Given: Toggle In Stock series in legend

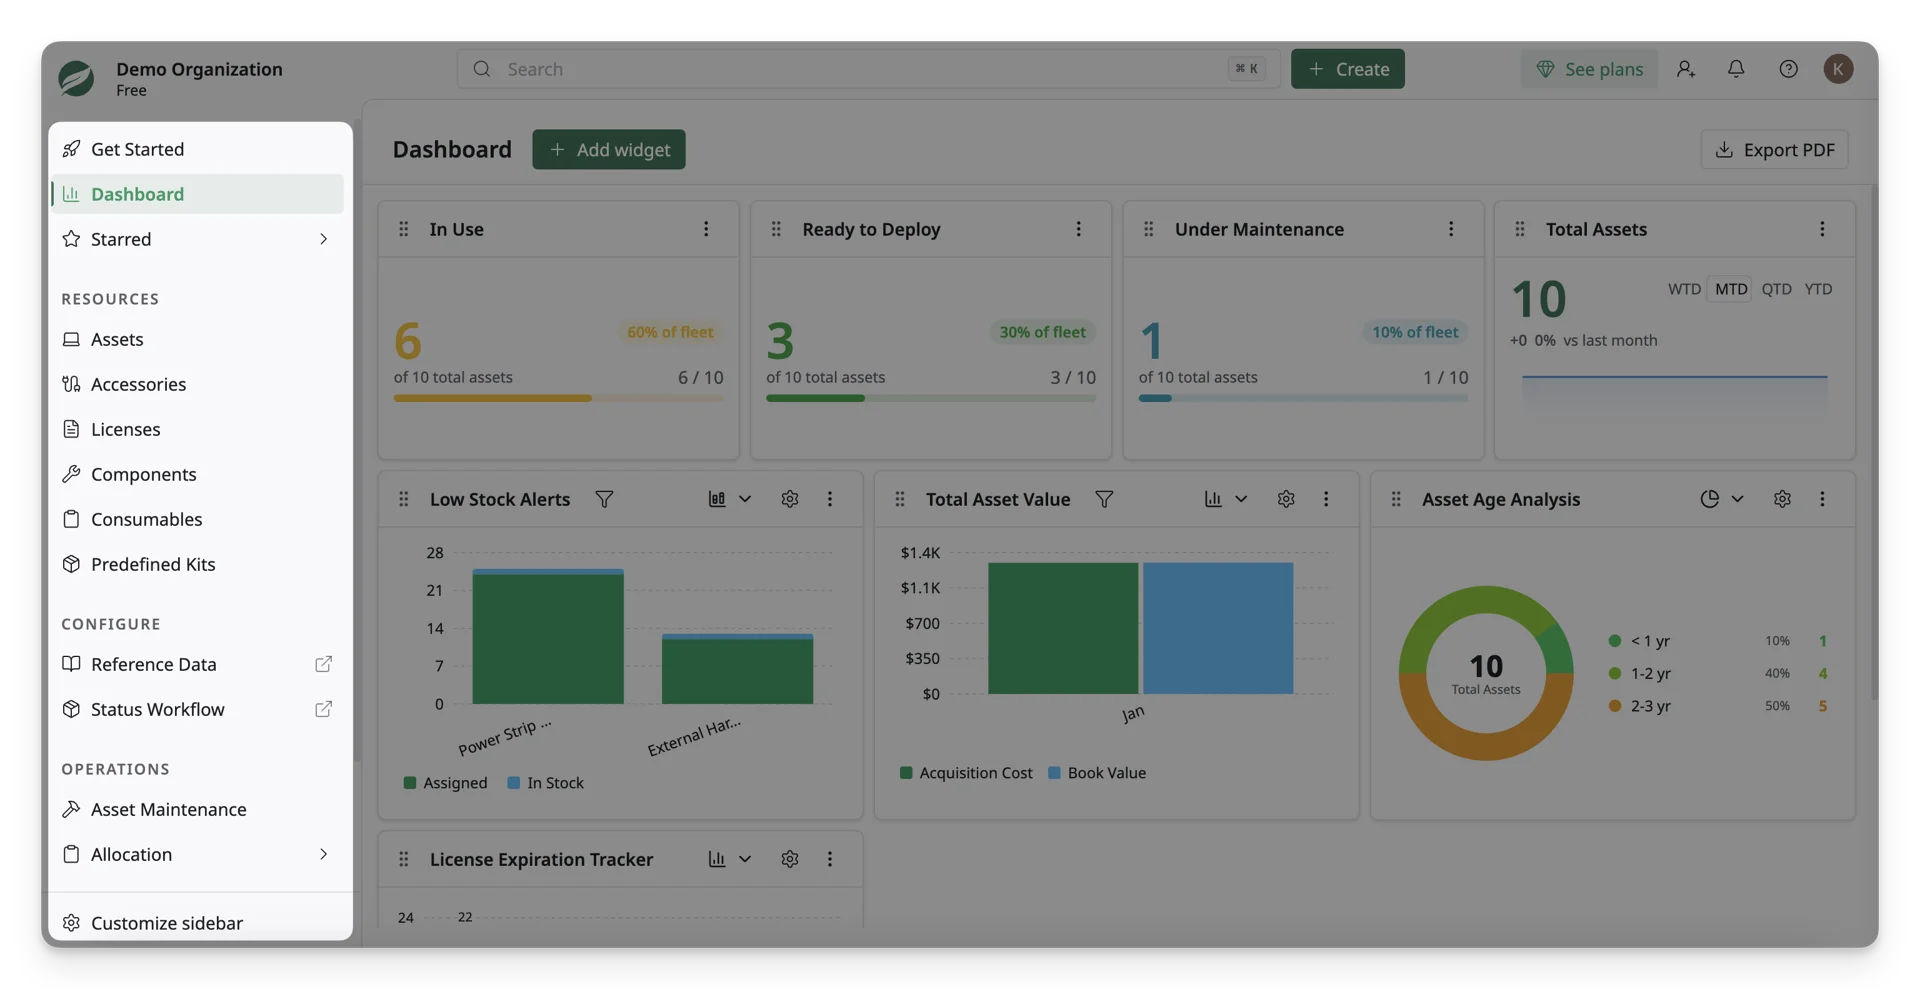Looking at the screenshot, I should point(545,783).
